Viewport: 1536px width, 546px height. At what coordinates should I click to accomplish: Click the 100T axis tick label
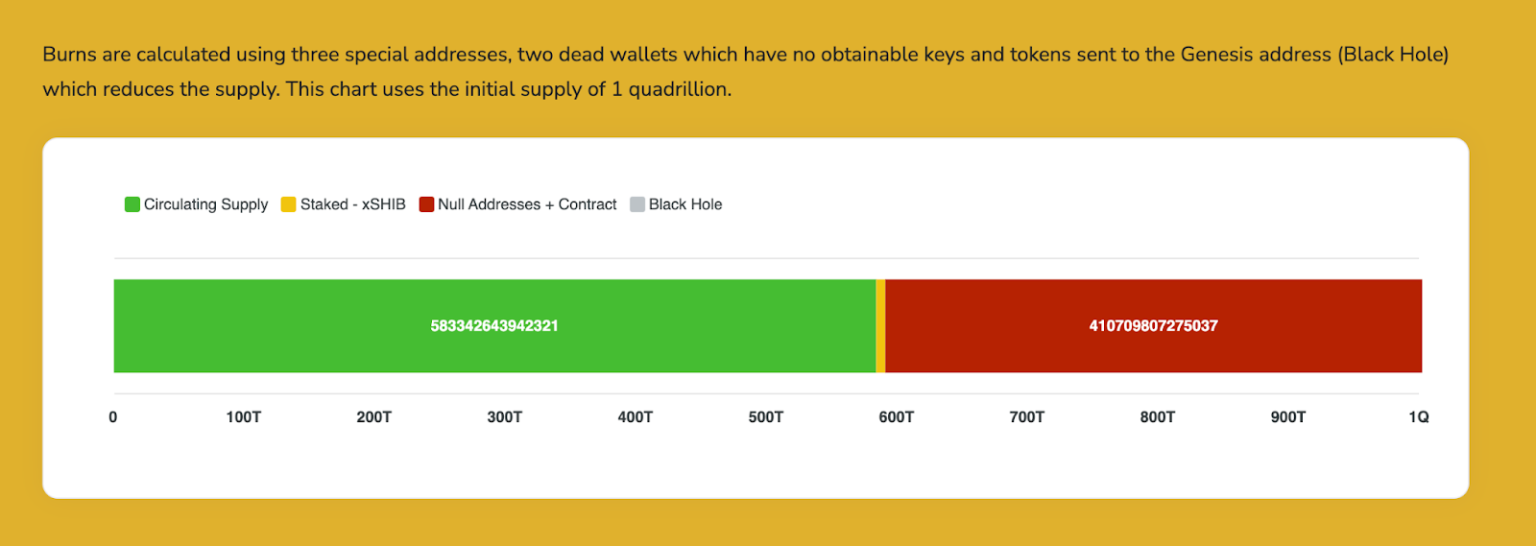click(243, 417)
